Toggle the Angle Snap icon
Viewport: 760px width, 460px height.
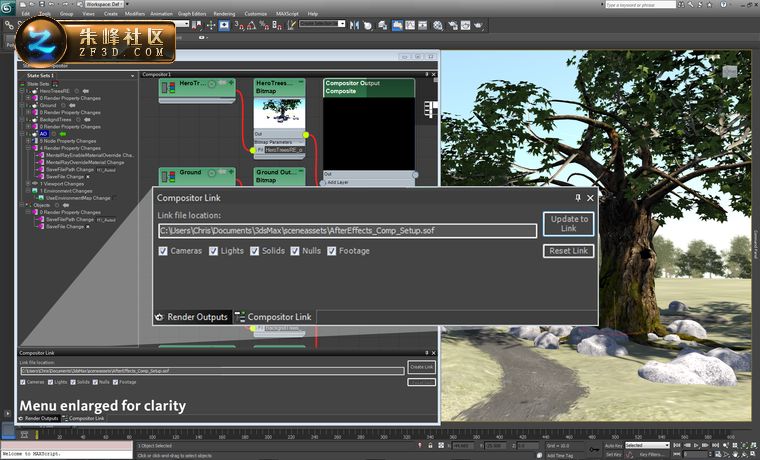pos(251,25)
